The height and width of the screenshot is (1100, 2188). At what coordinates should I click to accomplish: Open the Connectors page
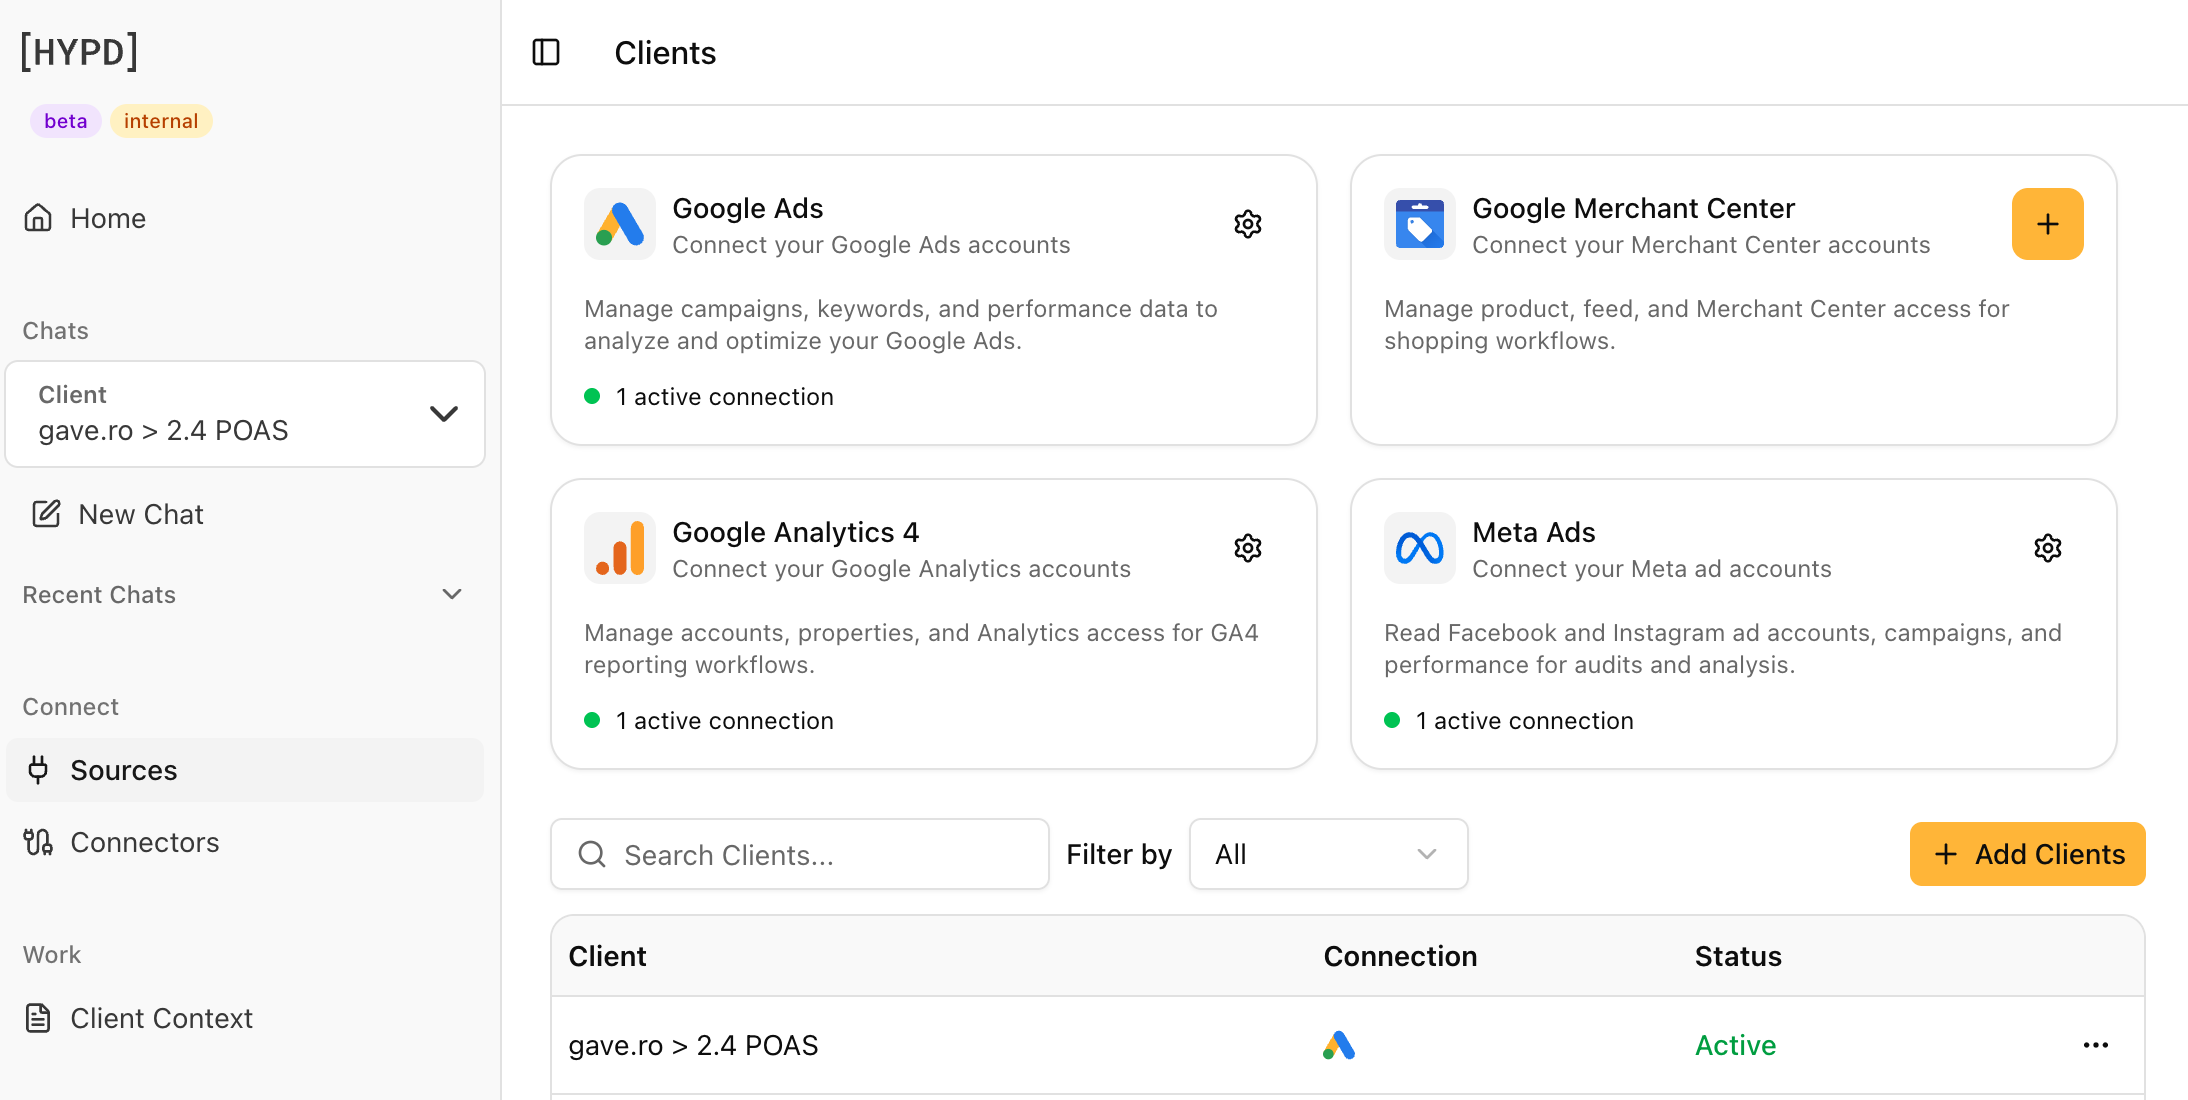click(x=245, y=842)
